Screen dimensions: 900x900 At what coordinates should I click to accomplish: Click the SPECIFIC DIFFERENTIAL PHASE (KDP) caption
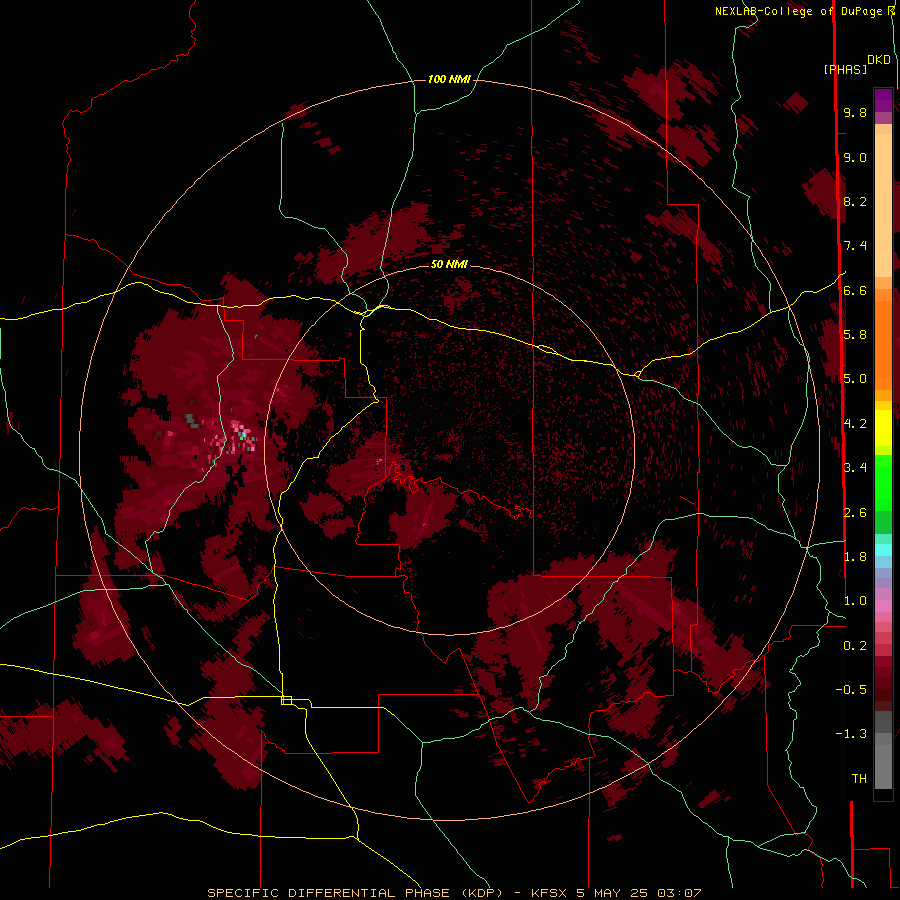coord(355,893)
